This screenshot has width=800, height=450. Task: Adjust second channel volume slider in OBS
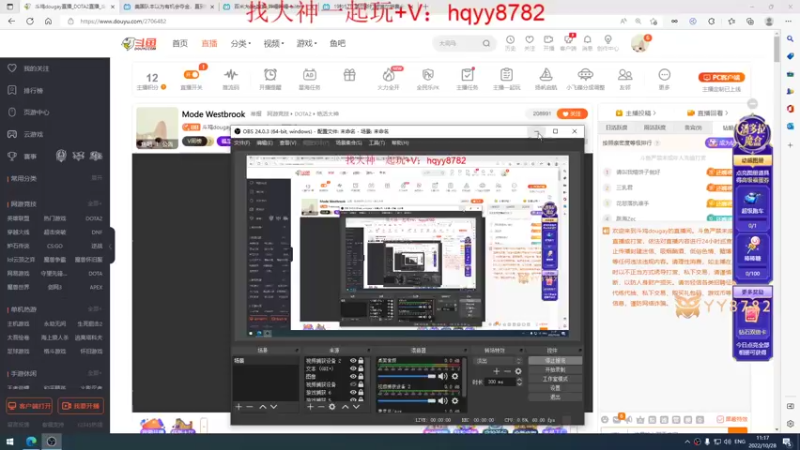coord(407,401)
